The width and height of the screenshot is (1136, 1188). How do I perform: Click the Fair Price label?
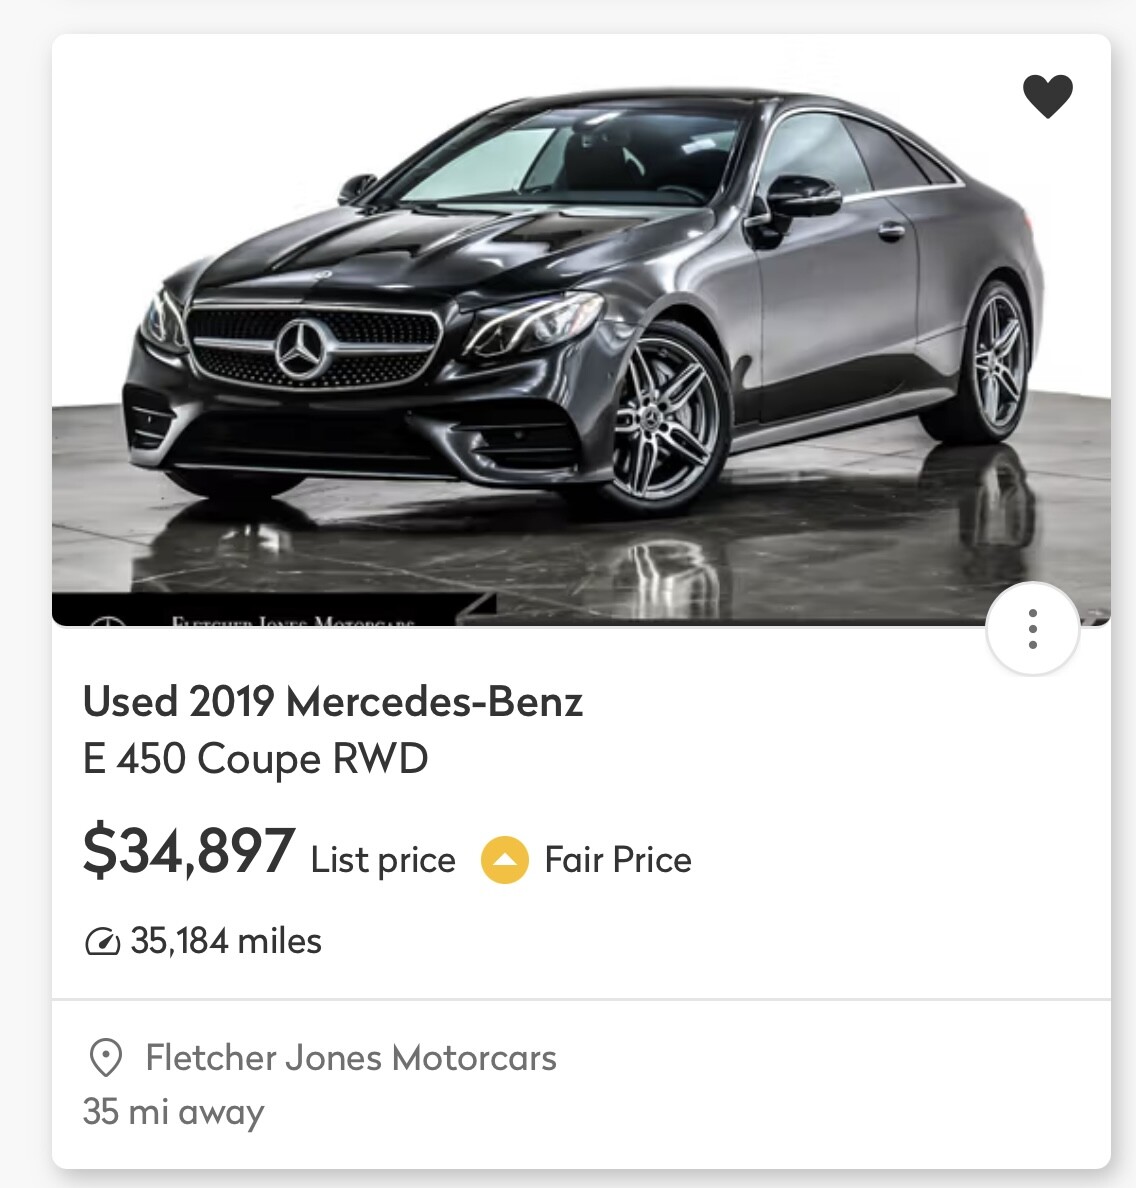[x=617, y=860]
